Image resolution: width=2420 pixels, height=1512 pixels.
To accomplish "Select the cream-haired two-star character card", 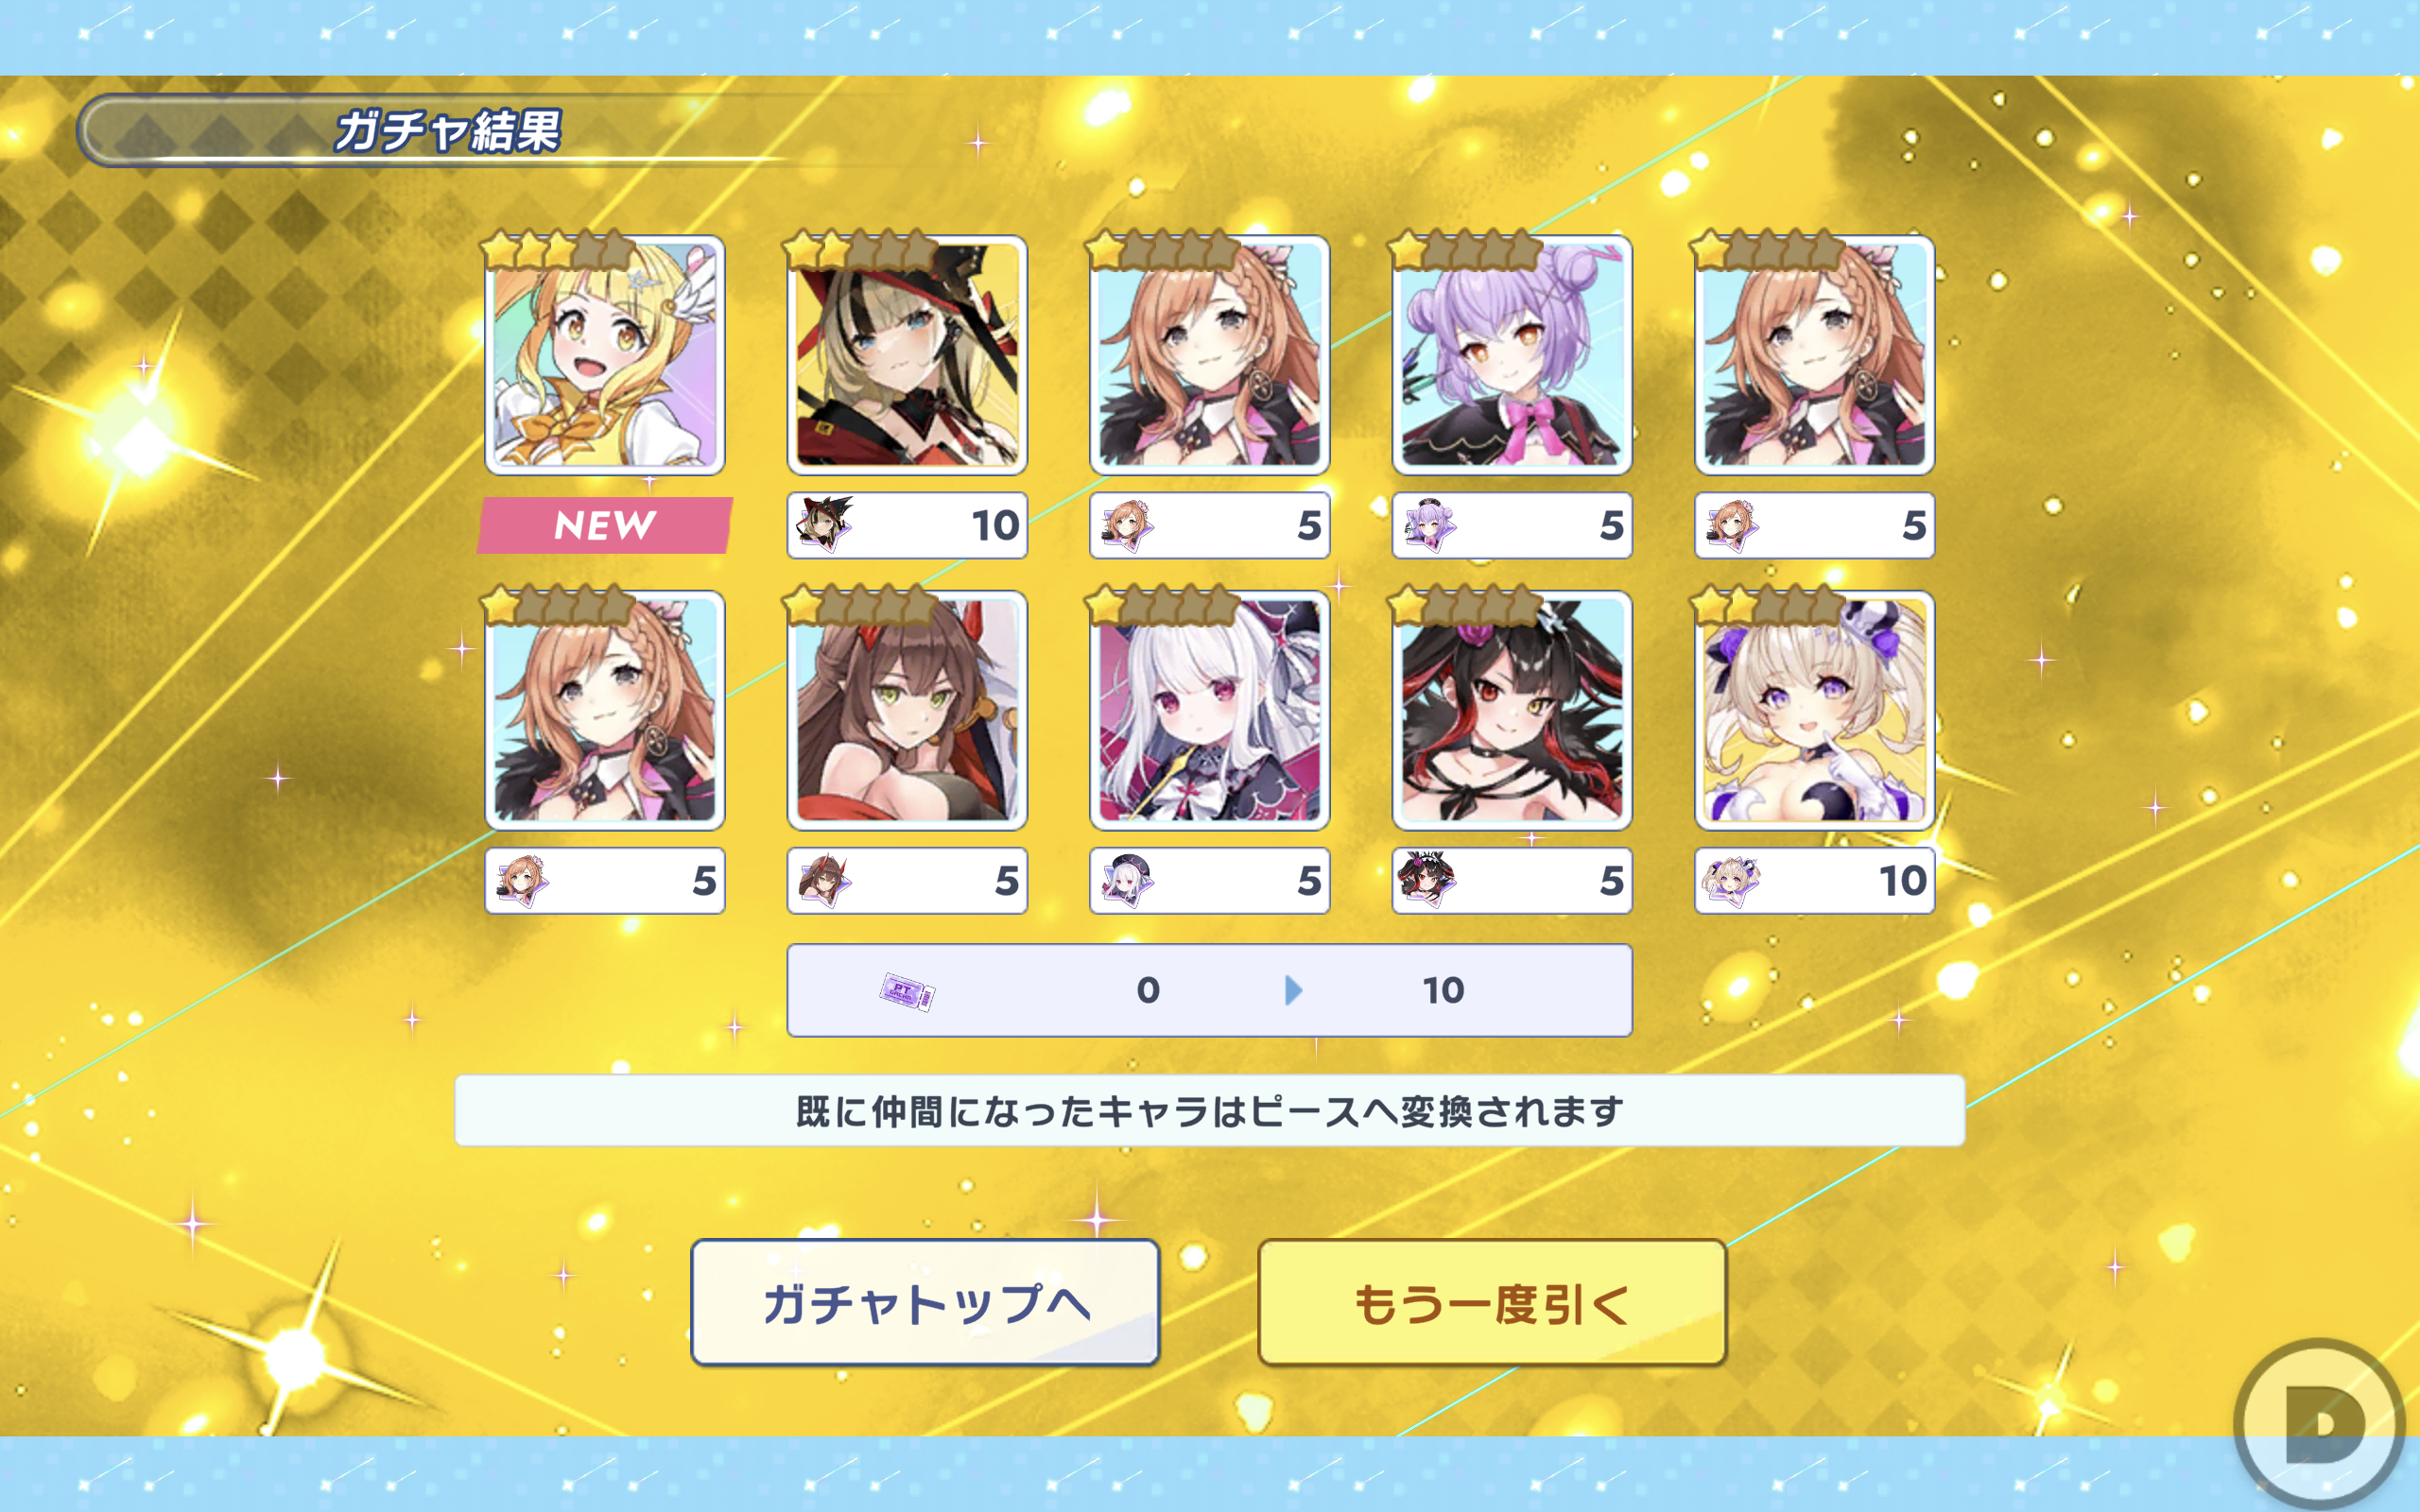I will (x=1814, y=710).
